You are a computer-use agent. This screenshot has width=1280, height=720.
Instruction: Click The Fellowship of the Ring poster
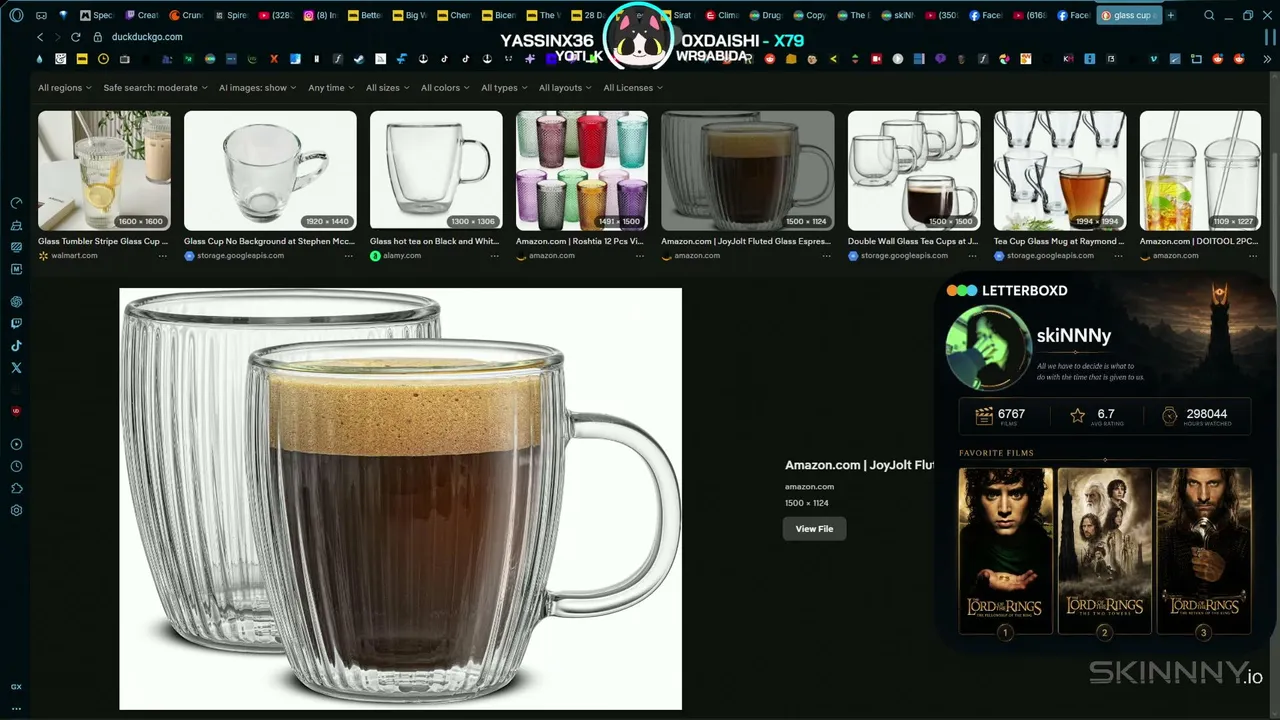tap(1006, 551)
